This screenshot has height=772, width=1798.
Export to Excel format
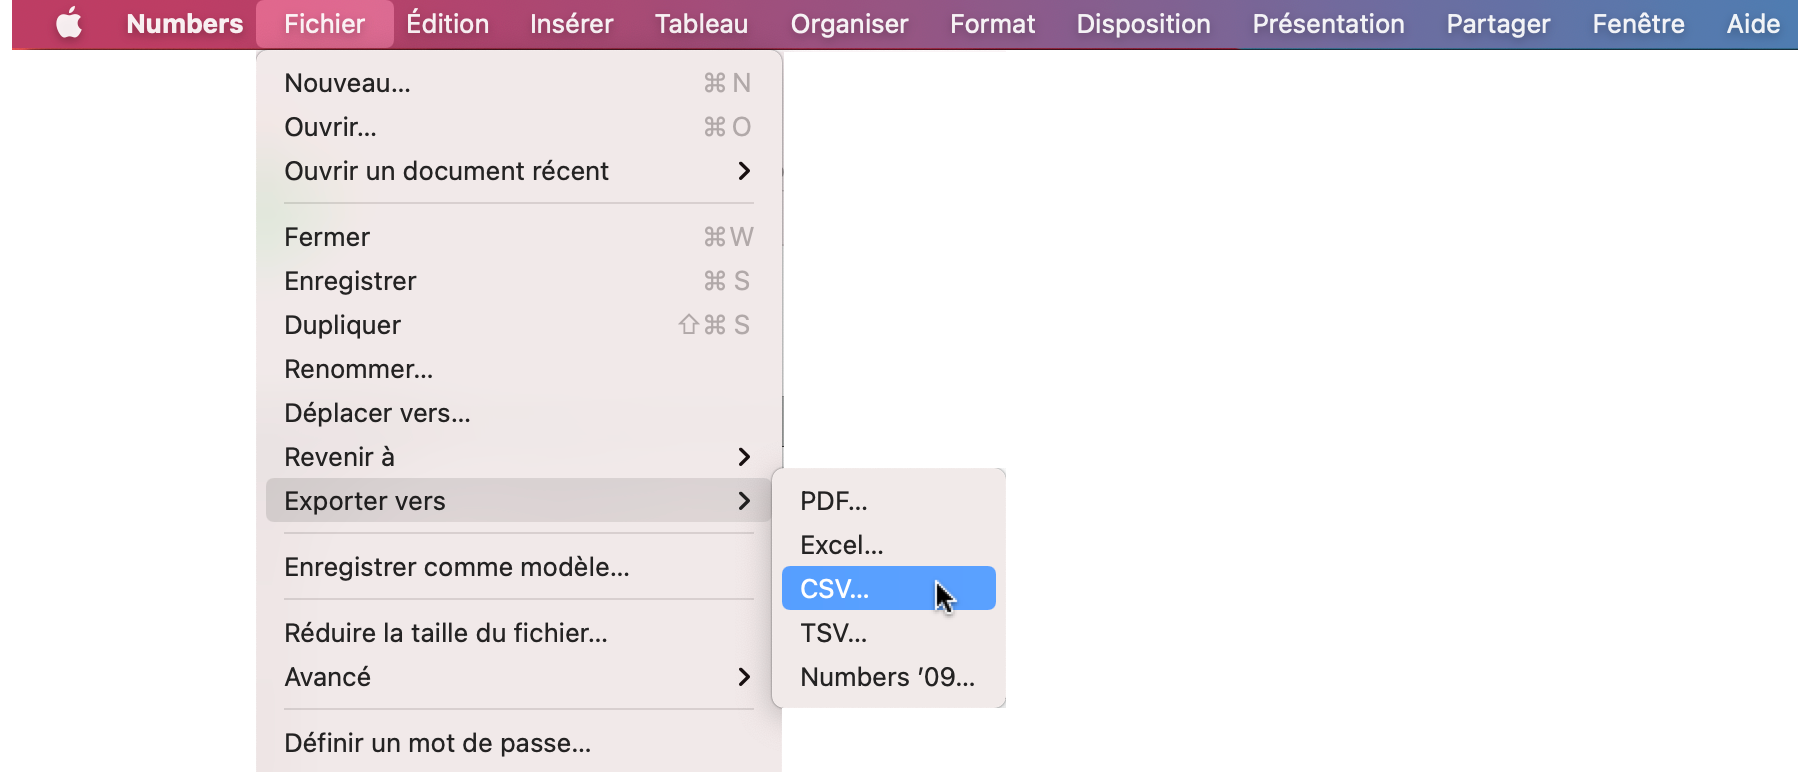(x=841, y=544)
